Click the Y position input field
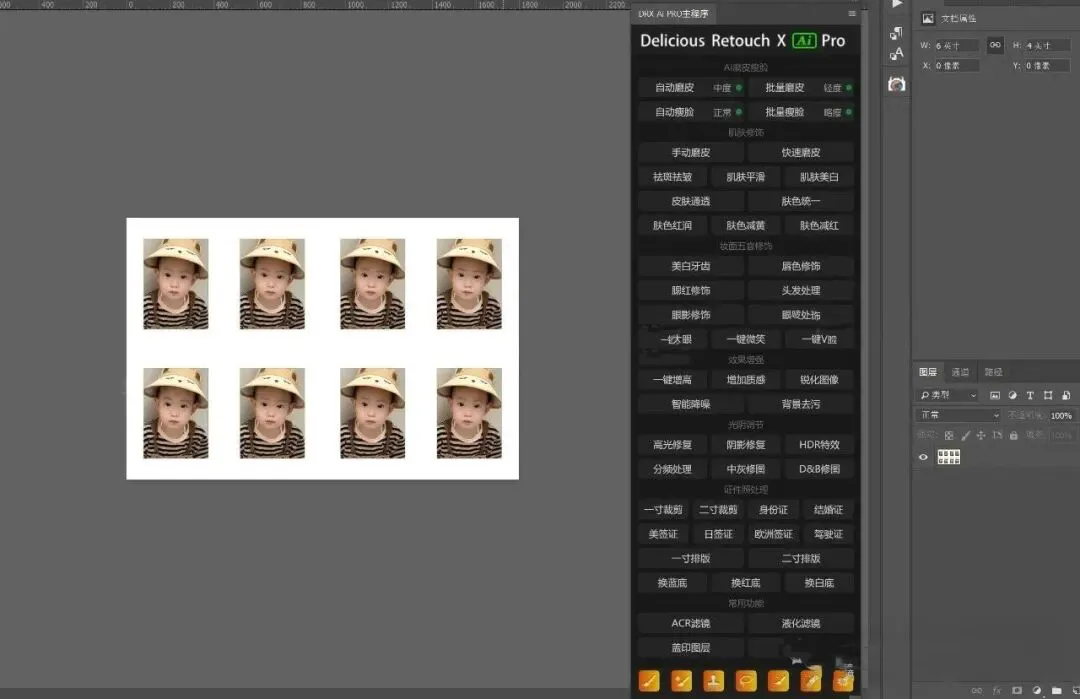Screen dimensions: 1080x699 coord(1047,66)
